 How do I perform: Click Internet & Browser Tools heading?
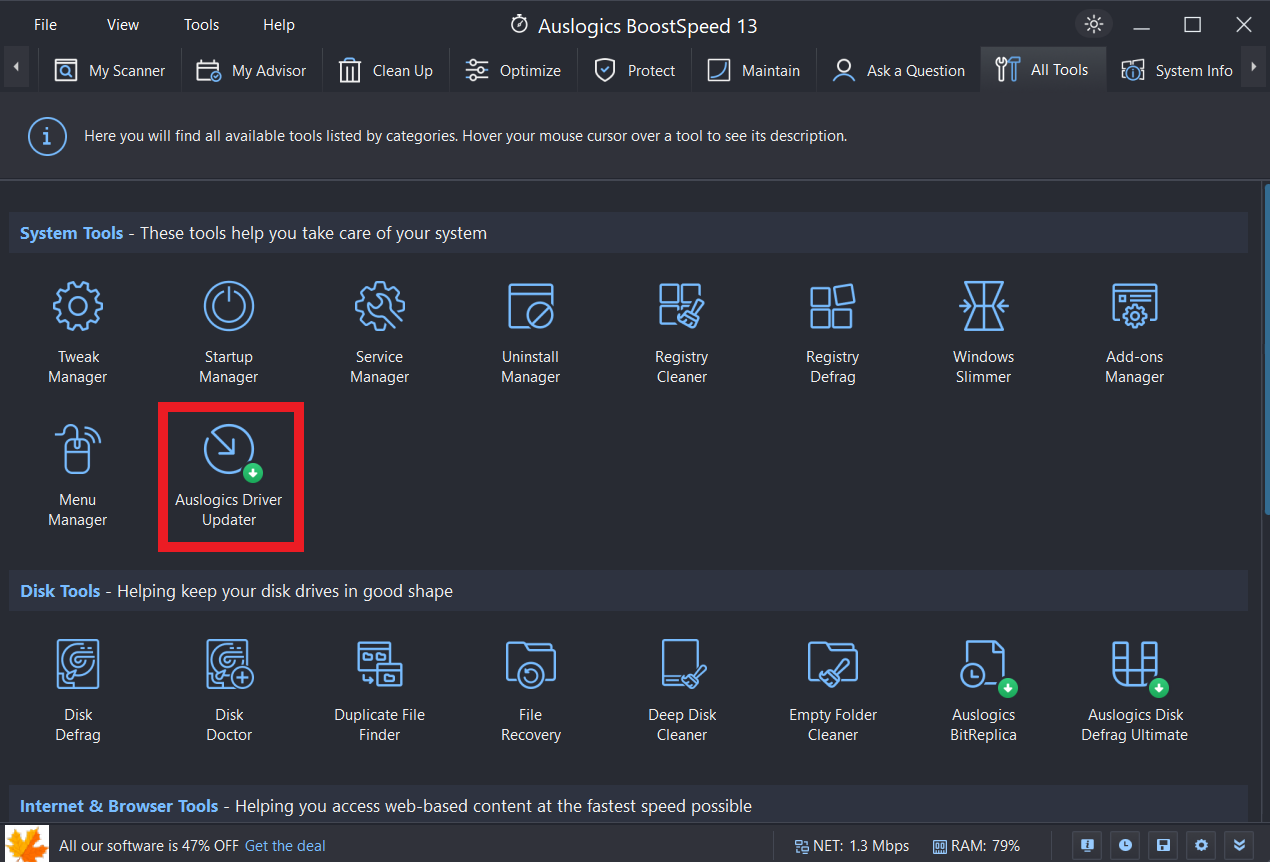coord(119,806)
